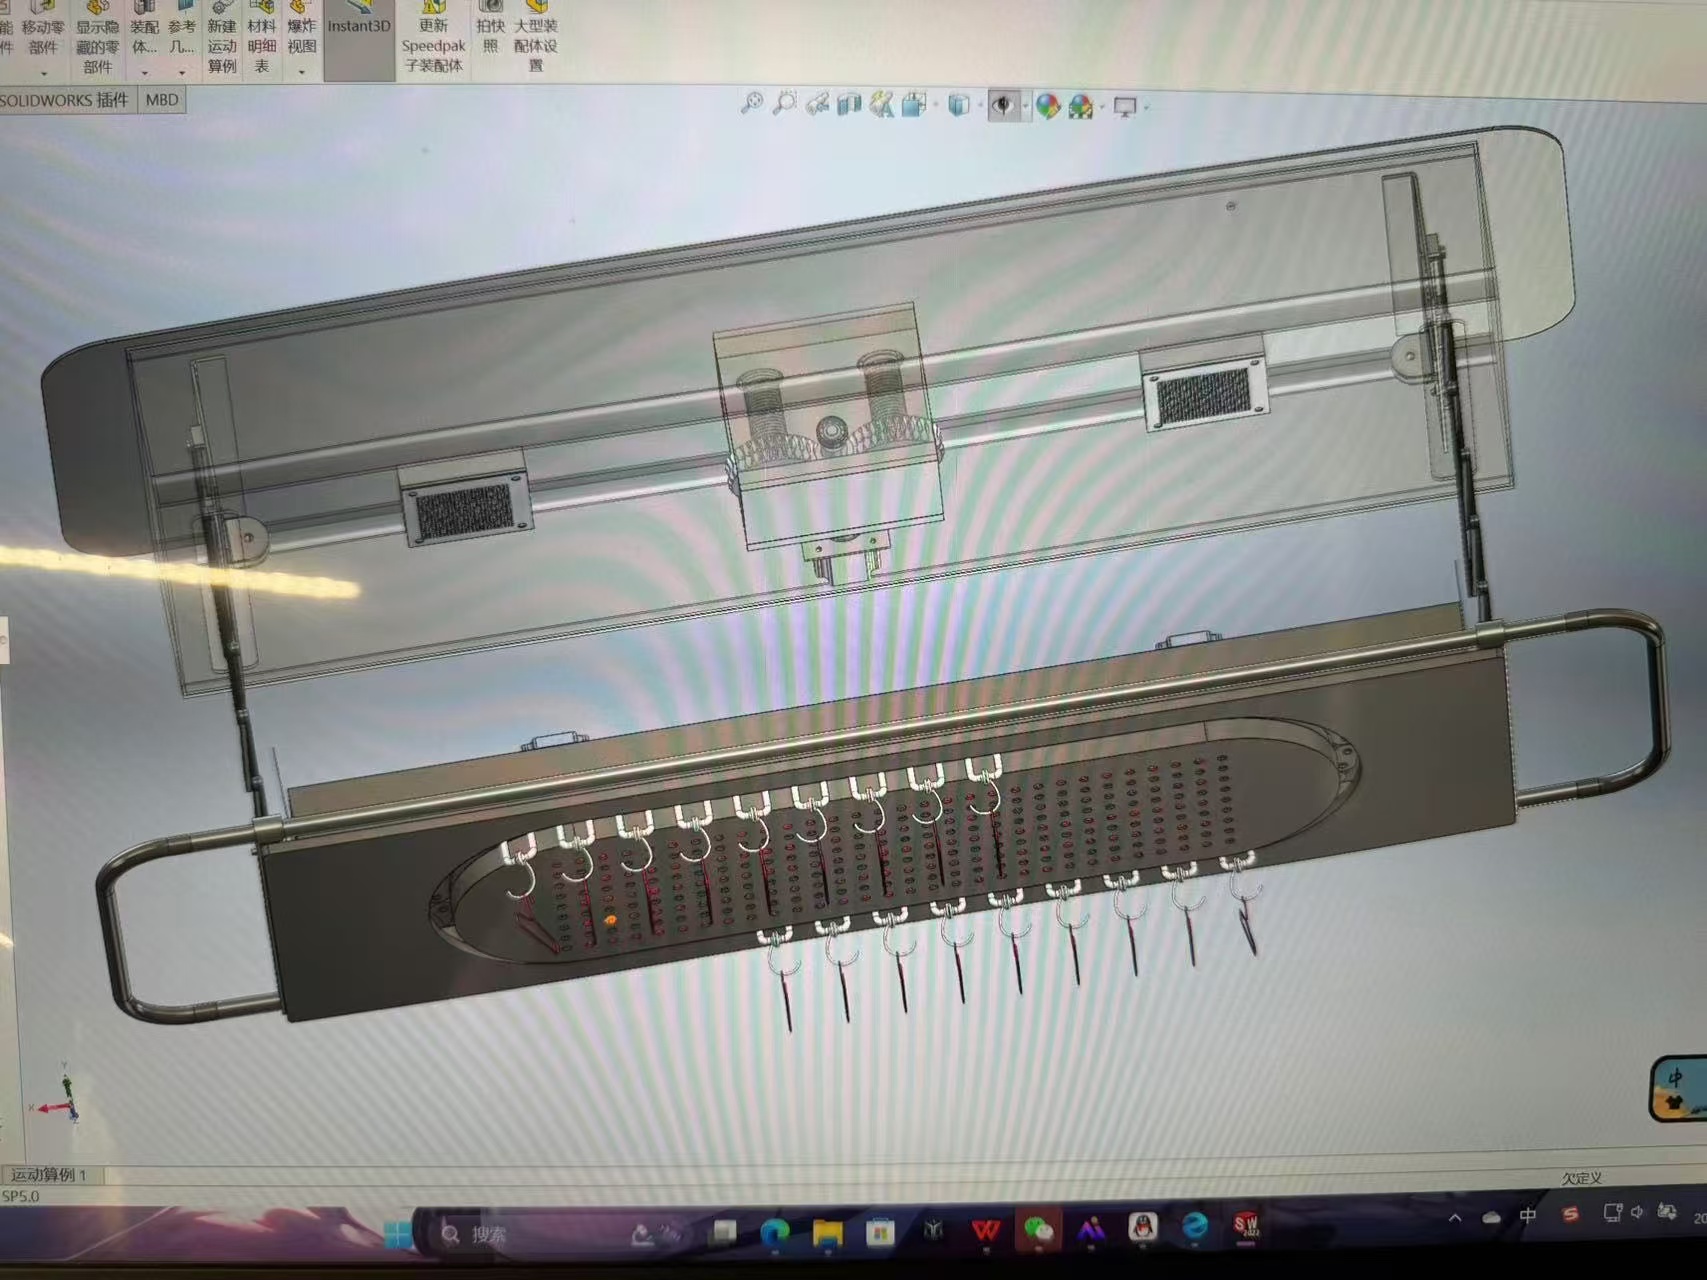1707x1280 pixels.
Task: Toggle the Hide/Show Items eye icon
Action: pos(1002,105)
